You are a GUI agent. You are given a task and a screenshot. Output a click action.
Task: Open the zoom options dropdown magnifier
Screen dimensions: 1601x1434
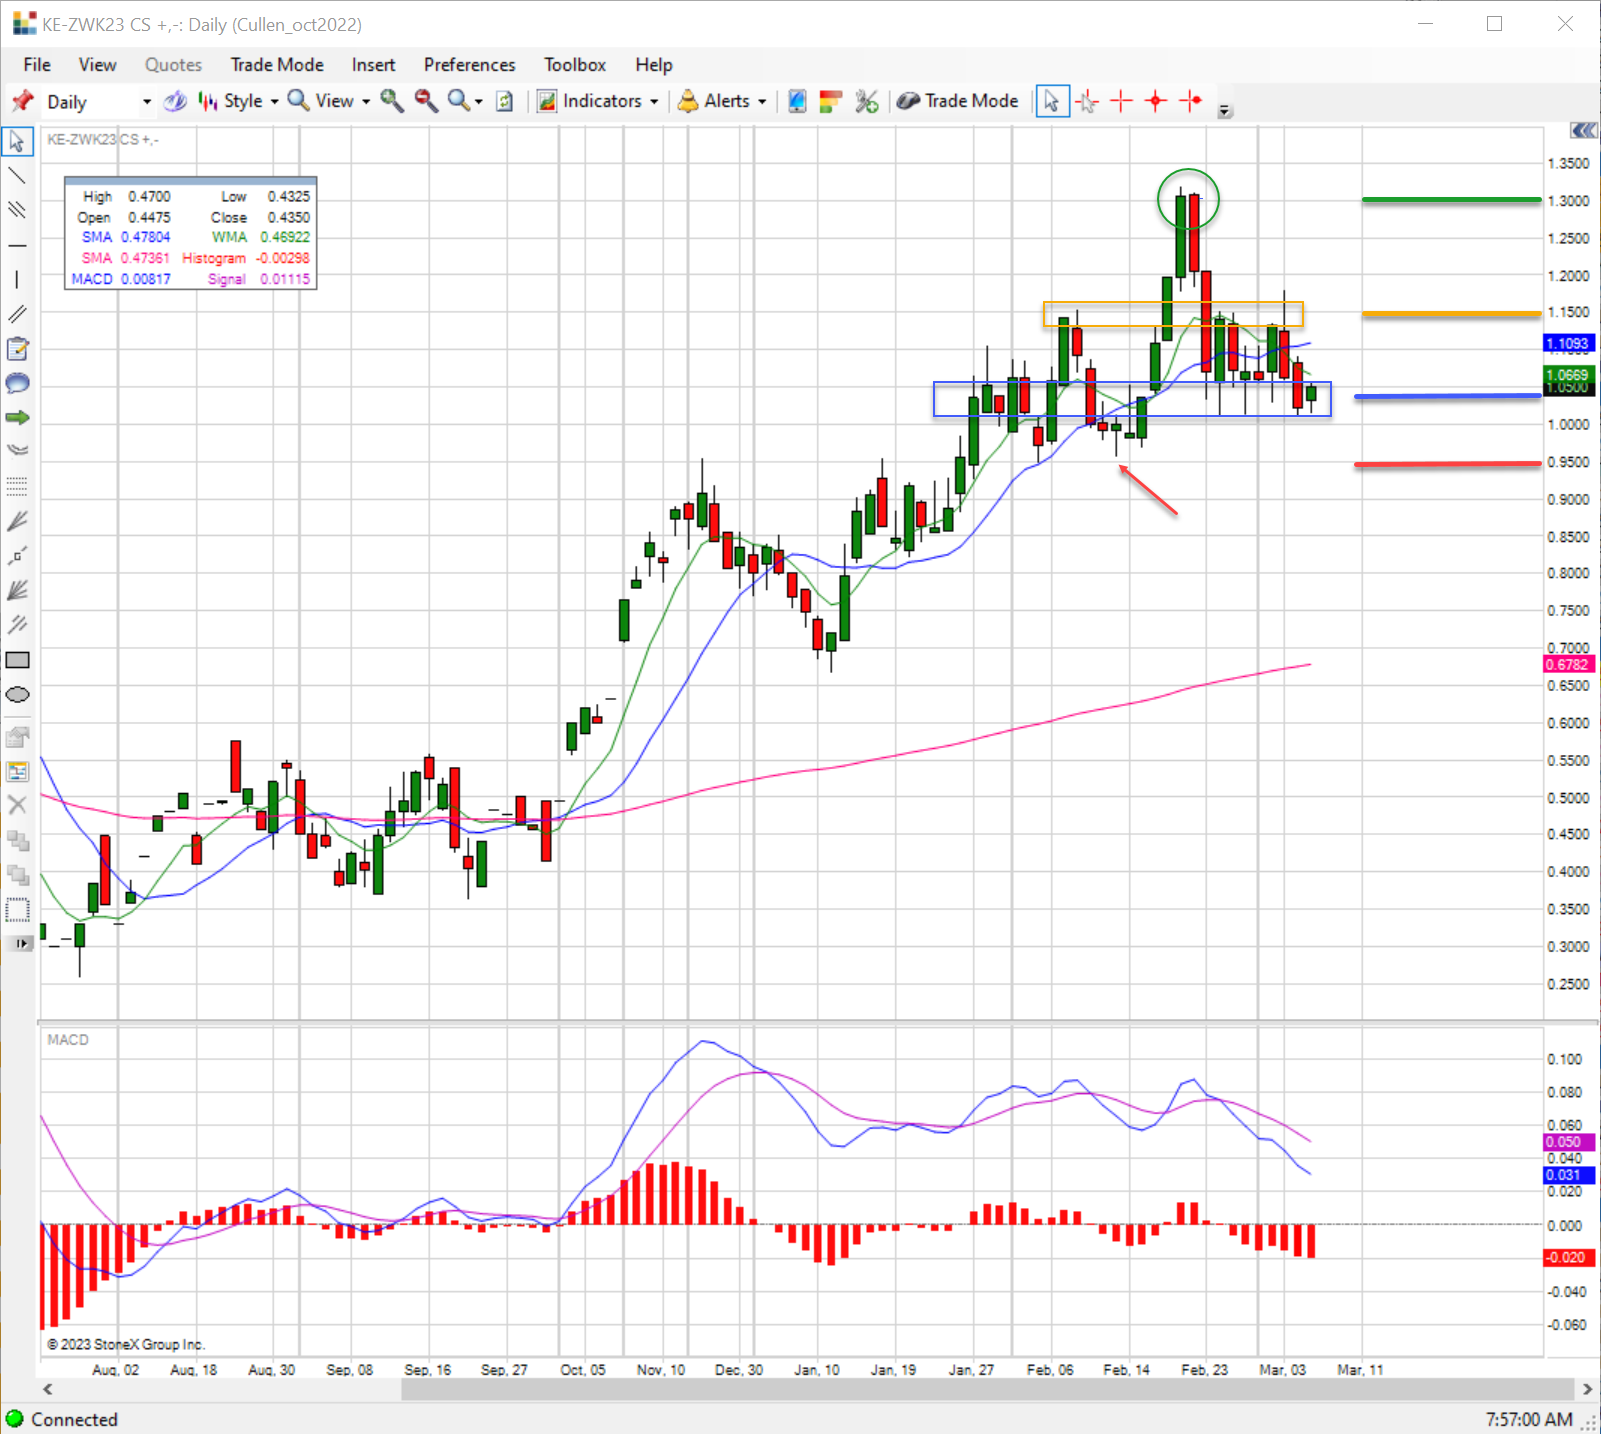click(x=465, y=101)
